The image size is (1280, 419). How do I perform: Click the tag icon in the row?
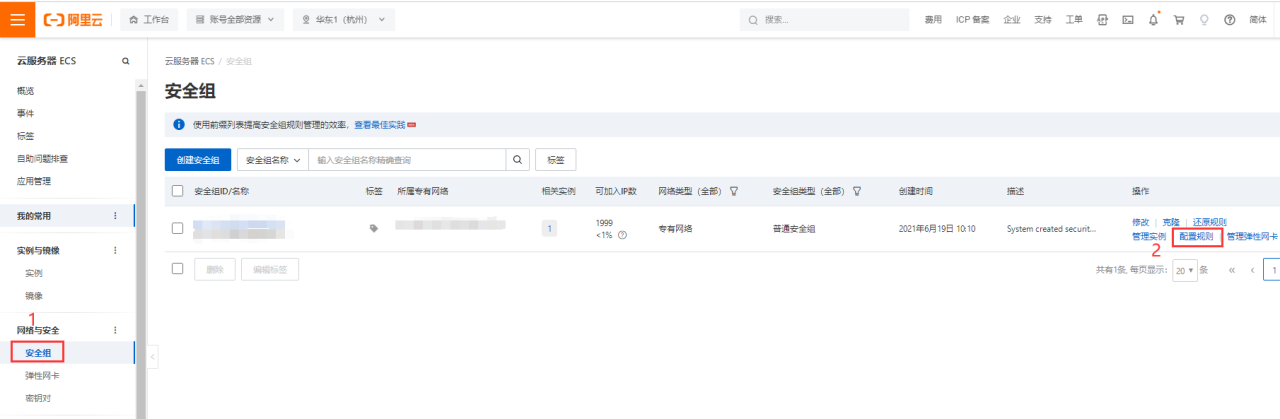(x=374, y=228)
